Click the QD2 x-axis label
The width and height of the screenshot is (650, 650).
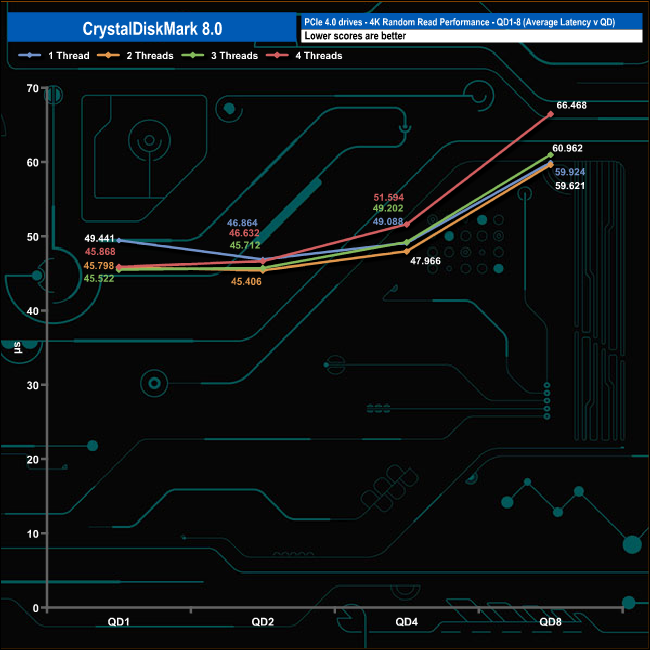(262, 622)
